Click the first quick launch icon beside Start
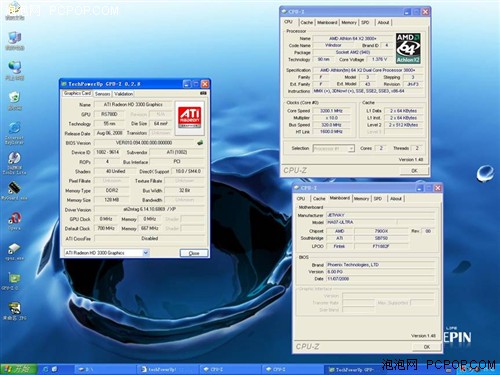The image size is (500, 375). pos(46,369)
